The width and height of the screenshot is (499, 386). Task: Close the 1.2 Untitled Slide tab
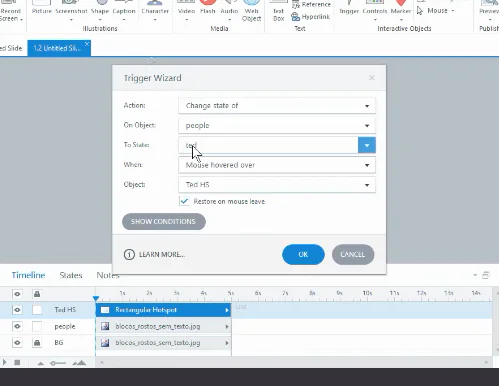click(x=87, y=44)
